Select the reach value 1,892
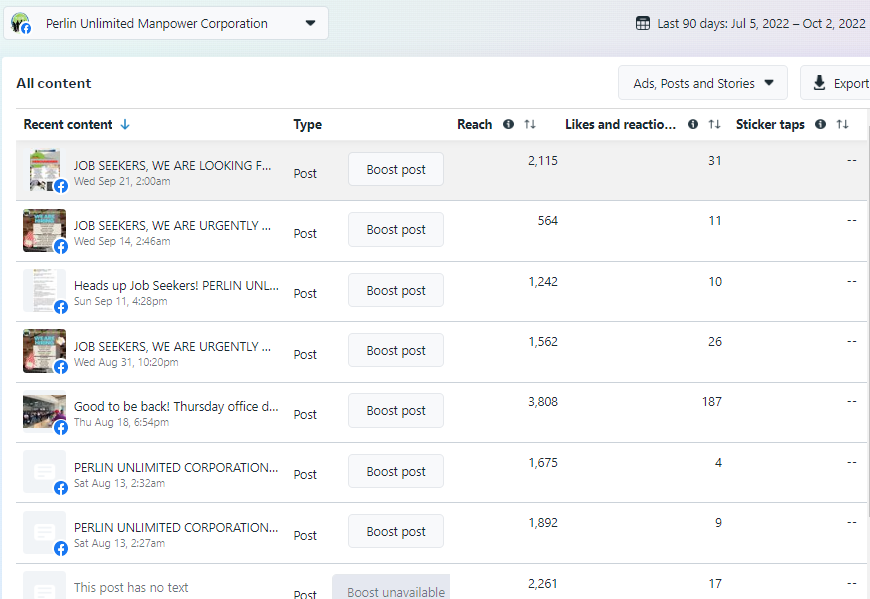 point(543,522)
